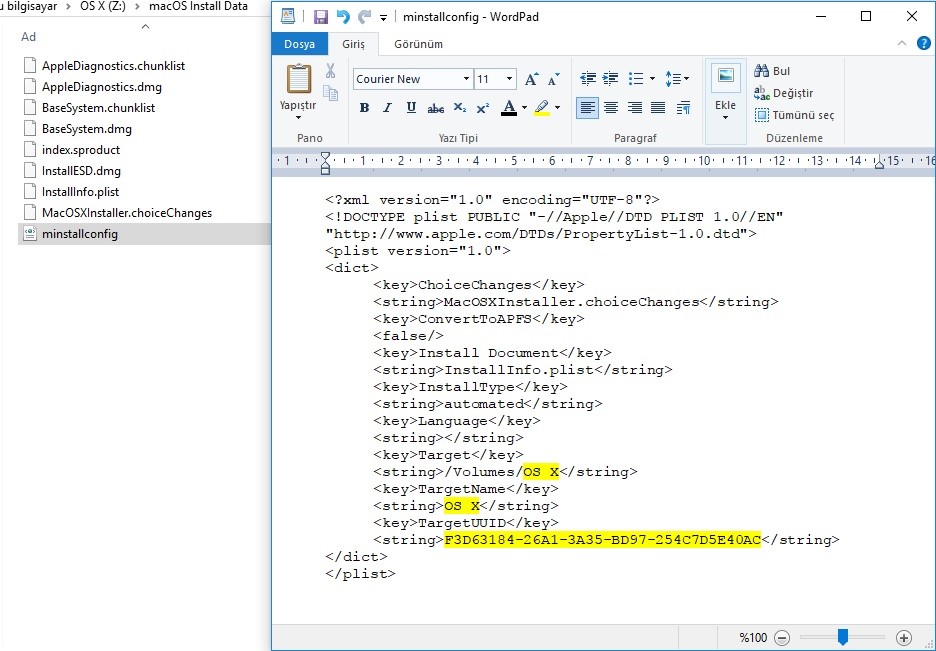Center align the paragraph text

(x=611, y=108)
